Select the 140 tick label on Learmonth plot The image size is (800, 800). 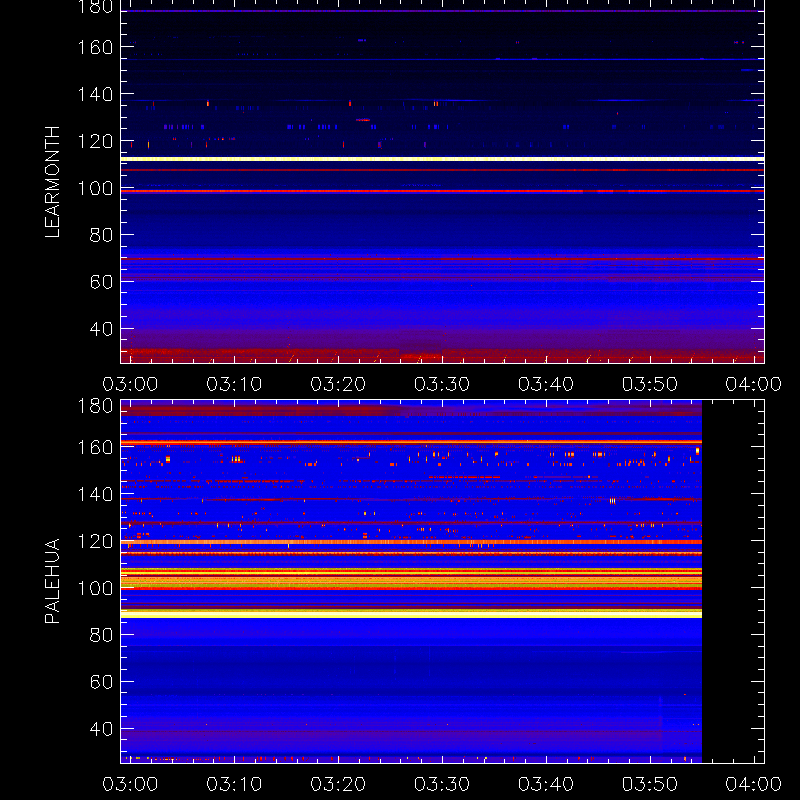pyautogui.click(x=95, y=94)
